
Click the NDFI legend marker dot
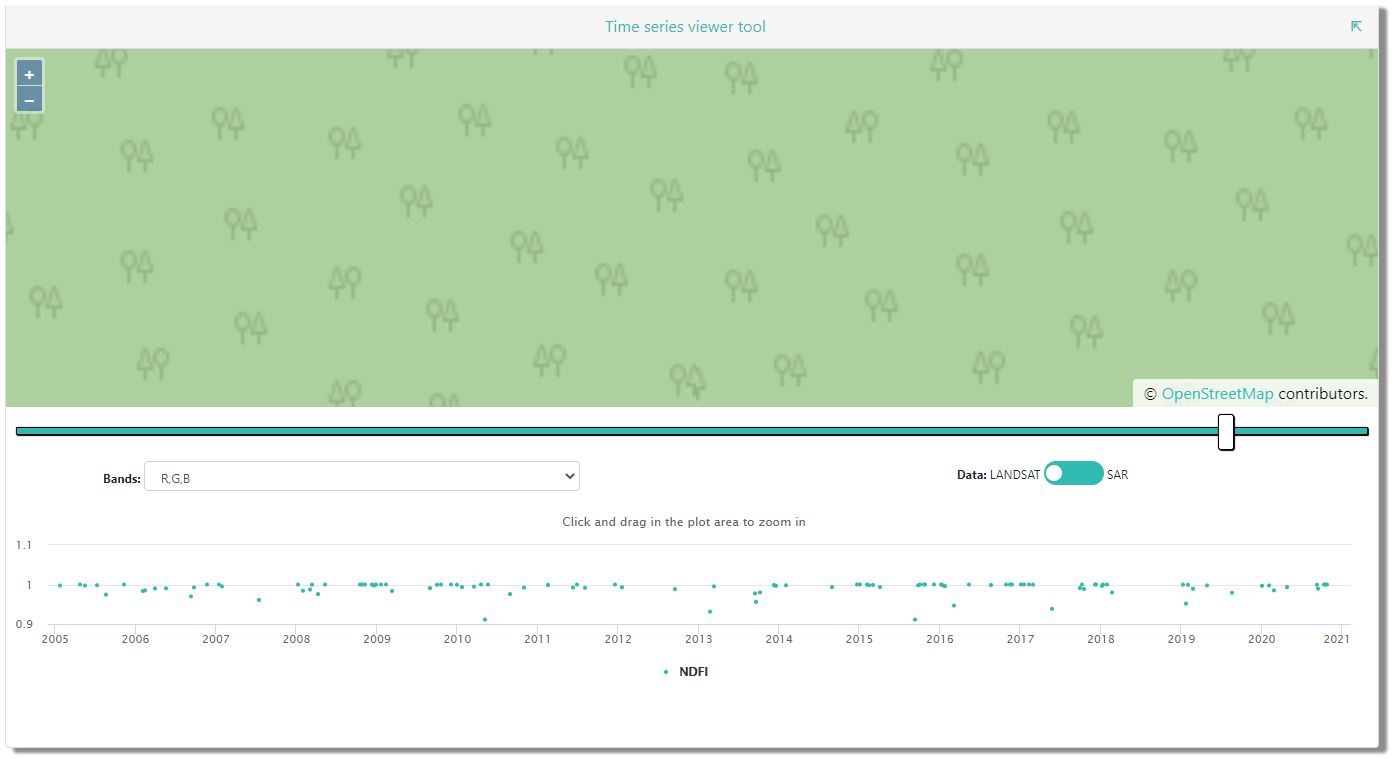coord(666,673)
